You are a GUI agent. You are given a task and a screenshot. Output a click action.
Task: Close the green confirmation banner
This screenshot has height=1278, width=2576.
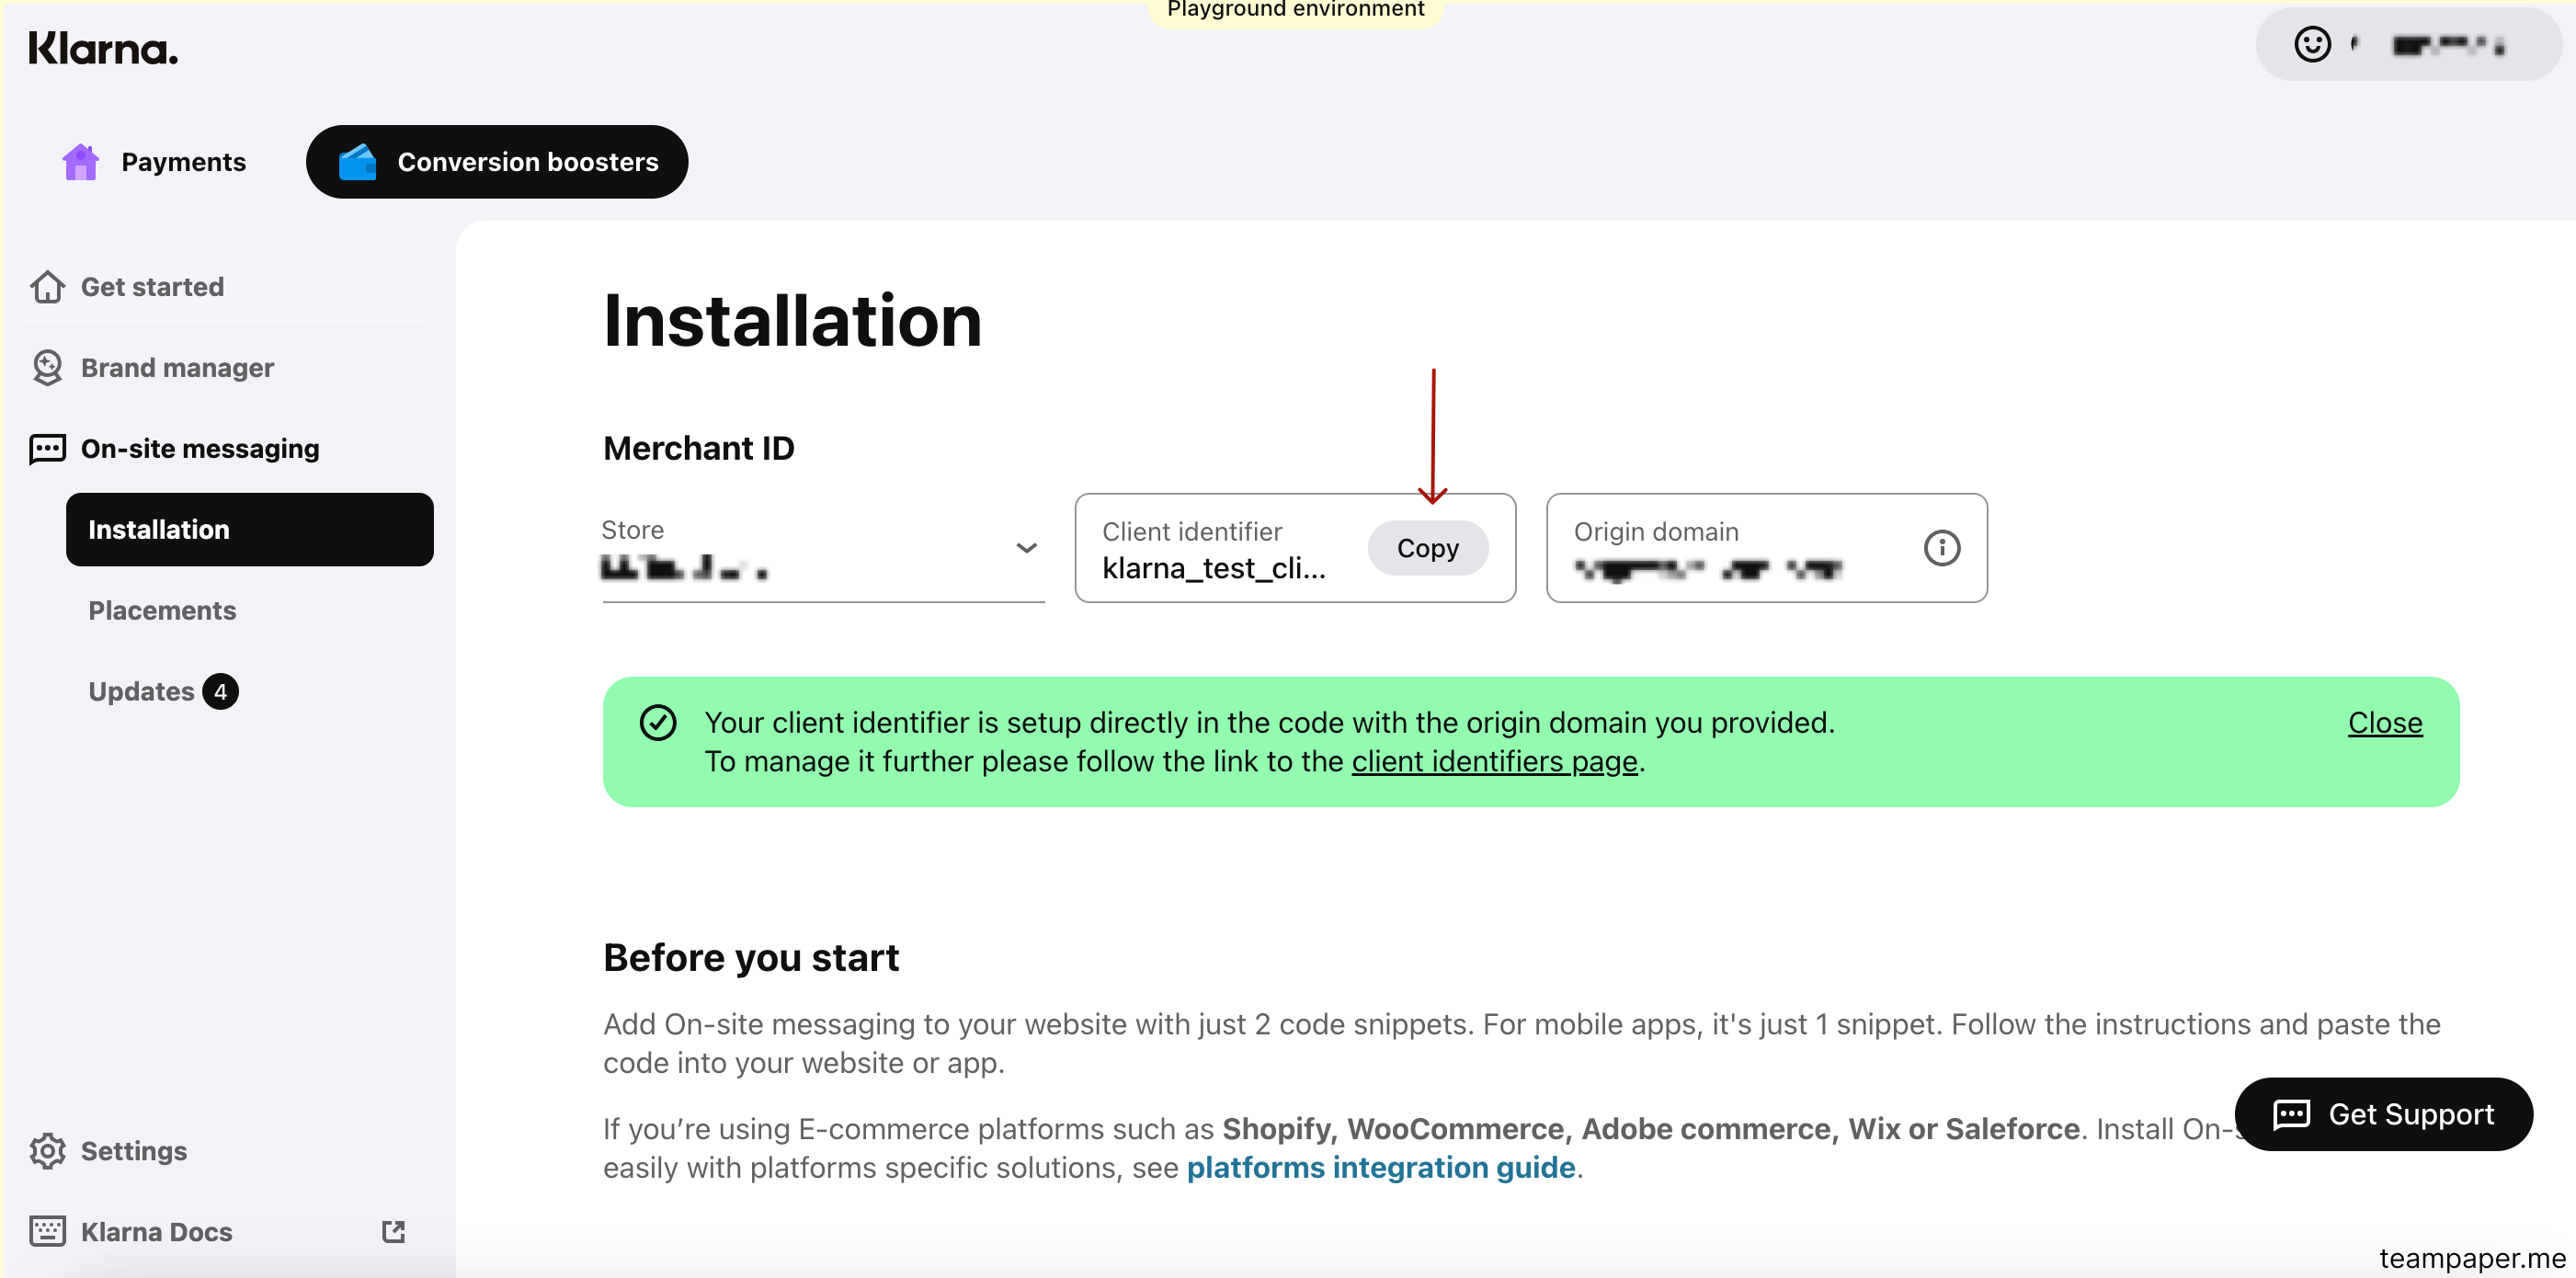click(2385, 723)
